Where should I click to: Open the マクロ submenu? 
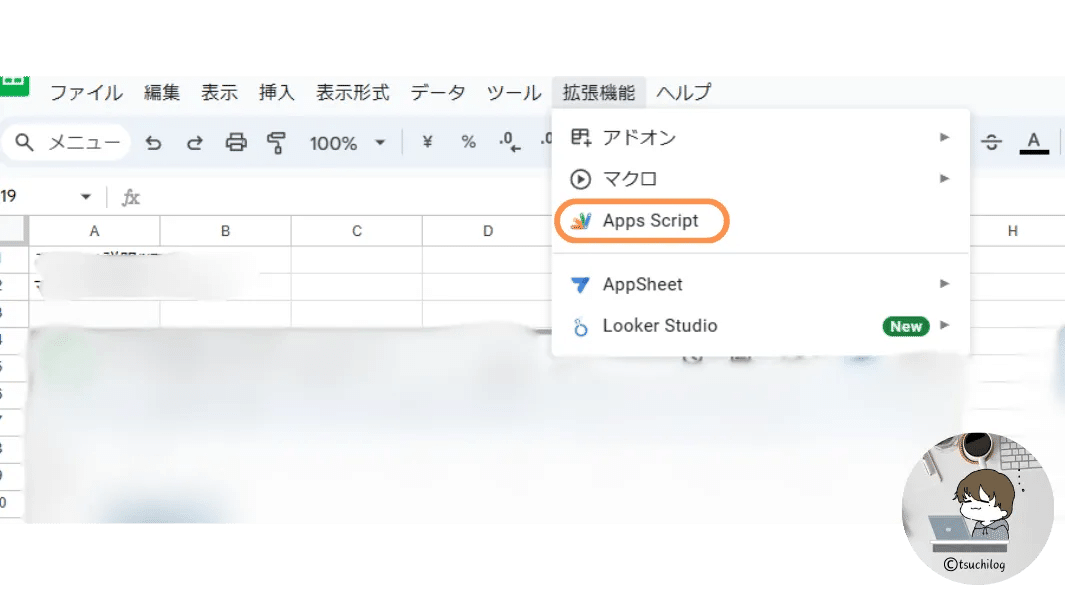coord(760,179)
